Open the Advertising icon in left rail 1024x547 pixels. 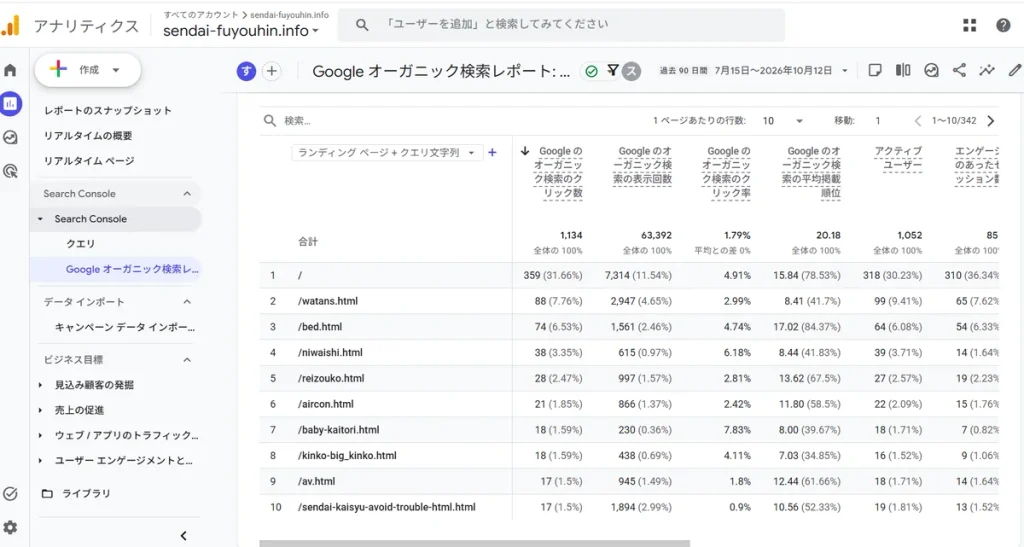pos(10,171)
